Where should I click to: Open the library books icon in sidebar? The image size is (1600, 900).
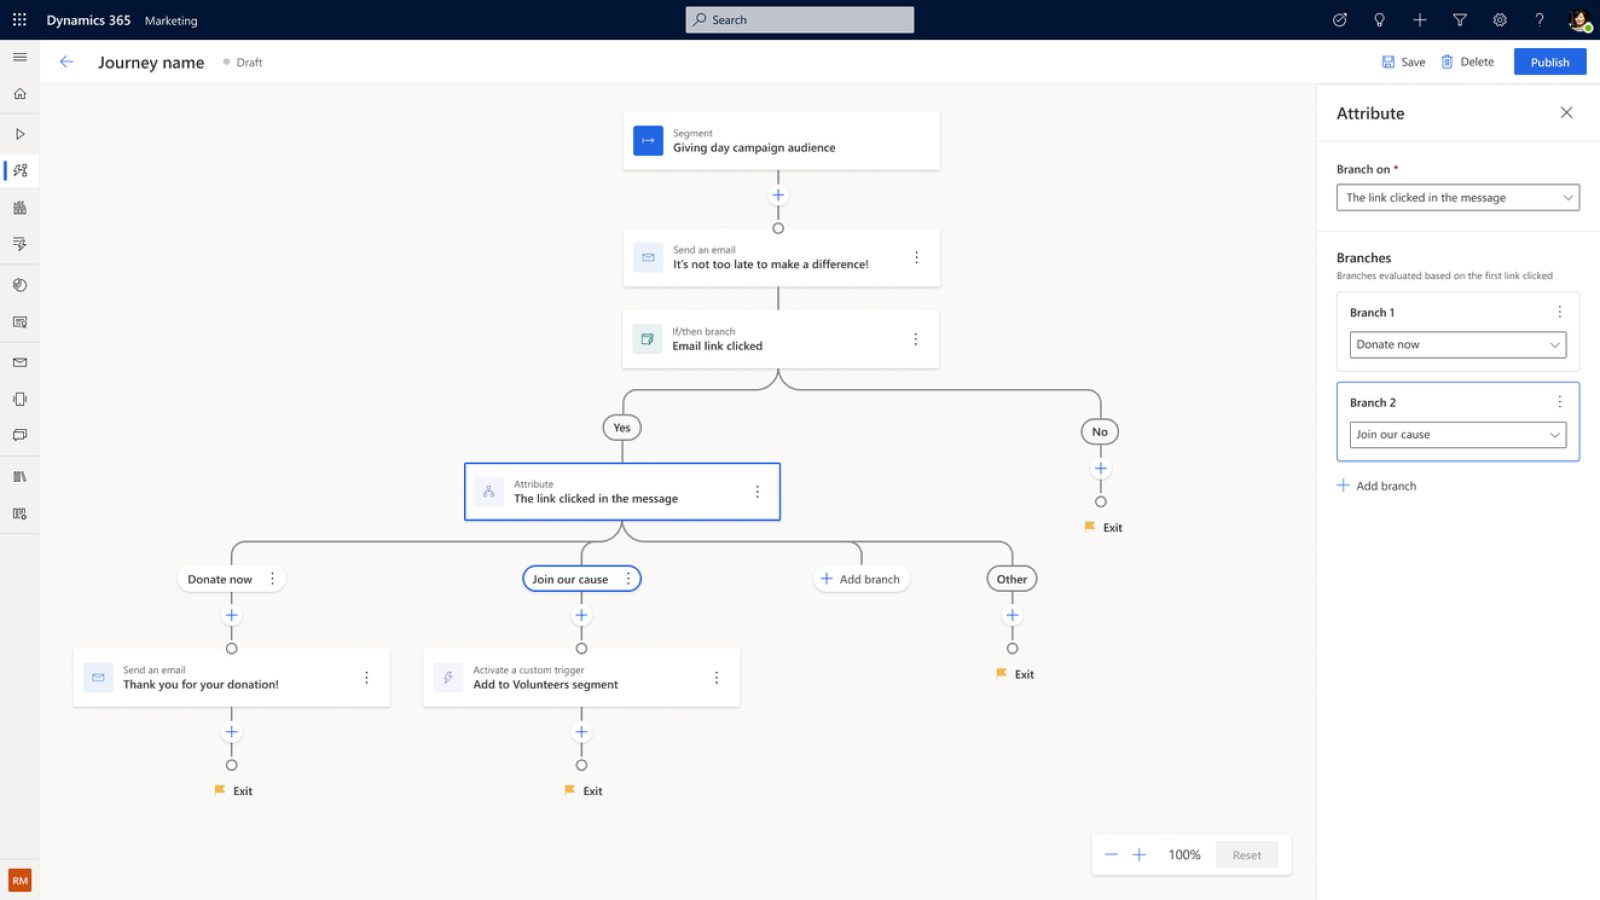pos(20,477)
